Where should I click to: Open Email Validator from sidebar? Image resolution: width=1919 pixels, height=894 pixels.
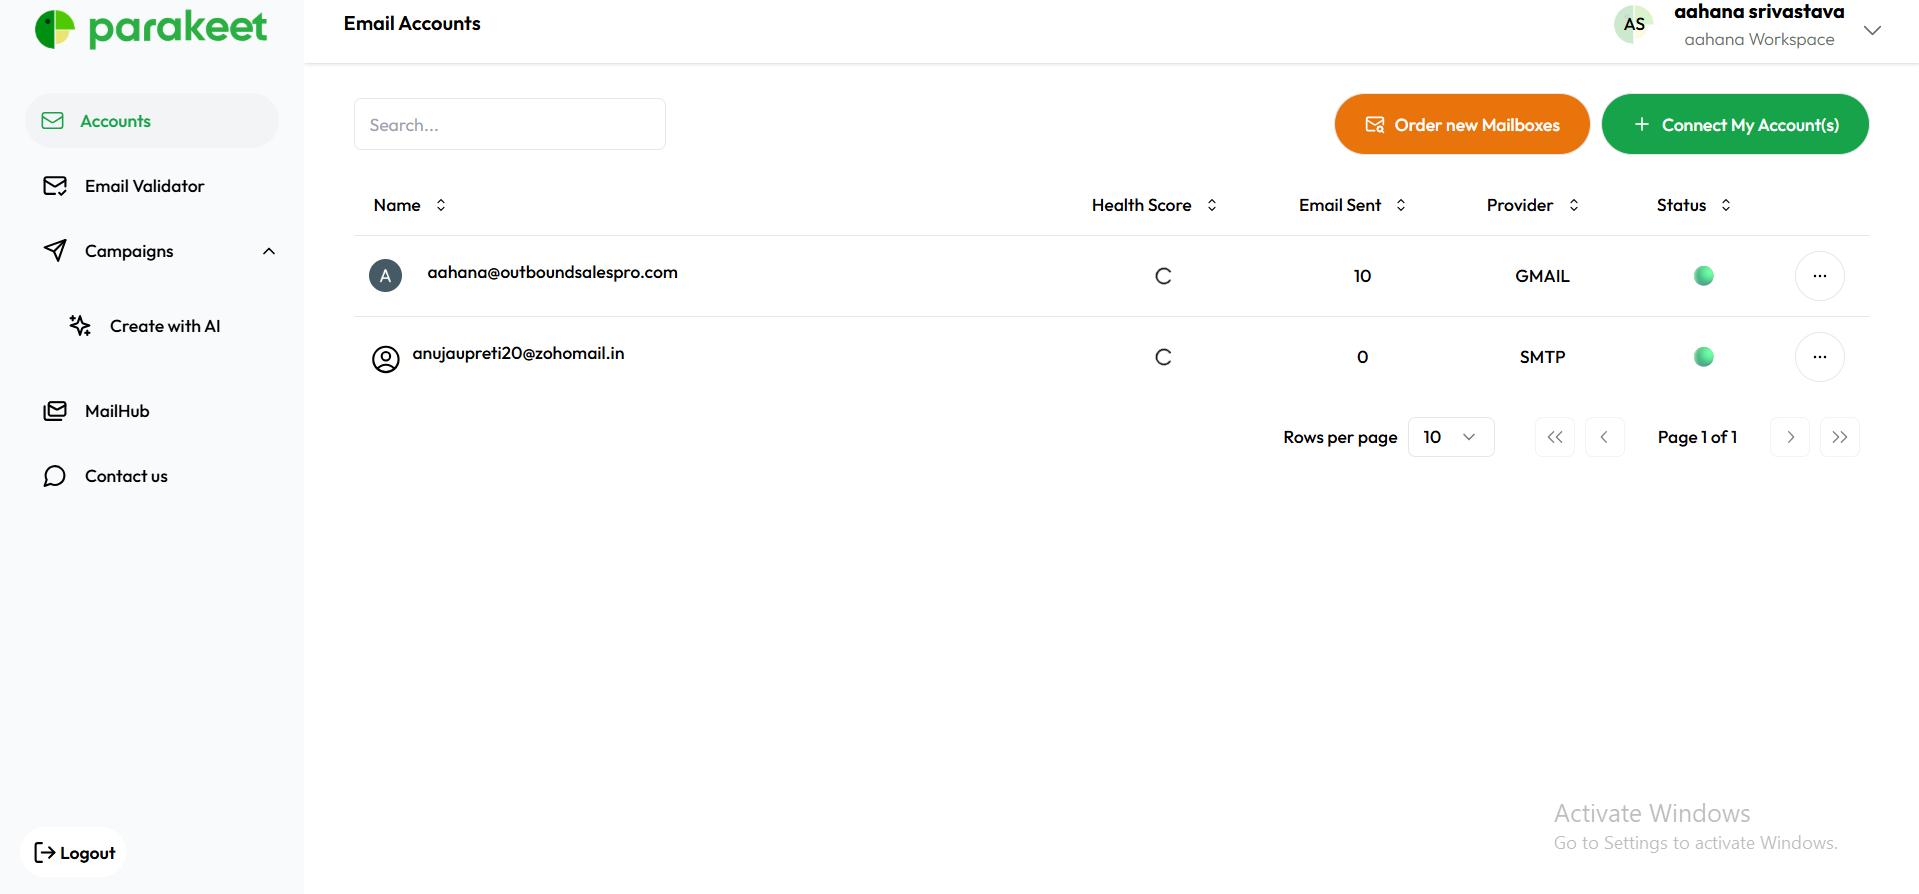[144, 186]
